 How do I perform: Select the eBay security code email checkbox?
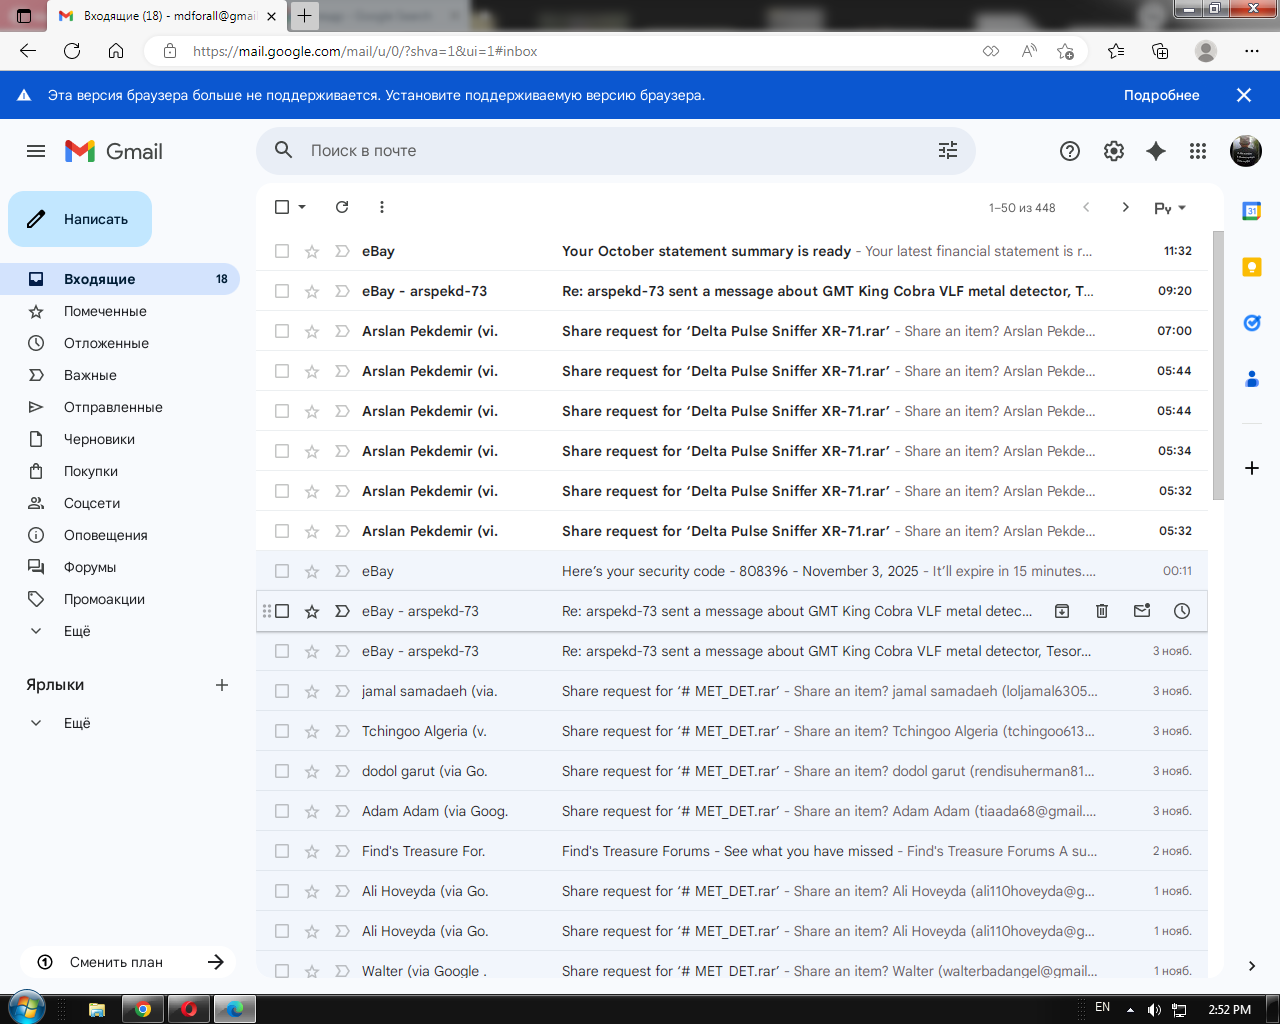pos(282,571)
